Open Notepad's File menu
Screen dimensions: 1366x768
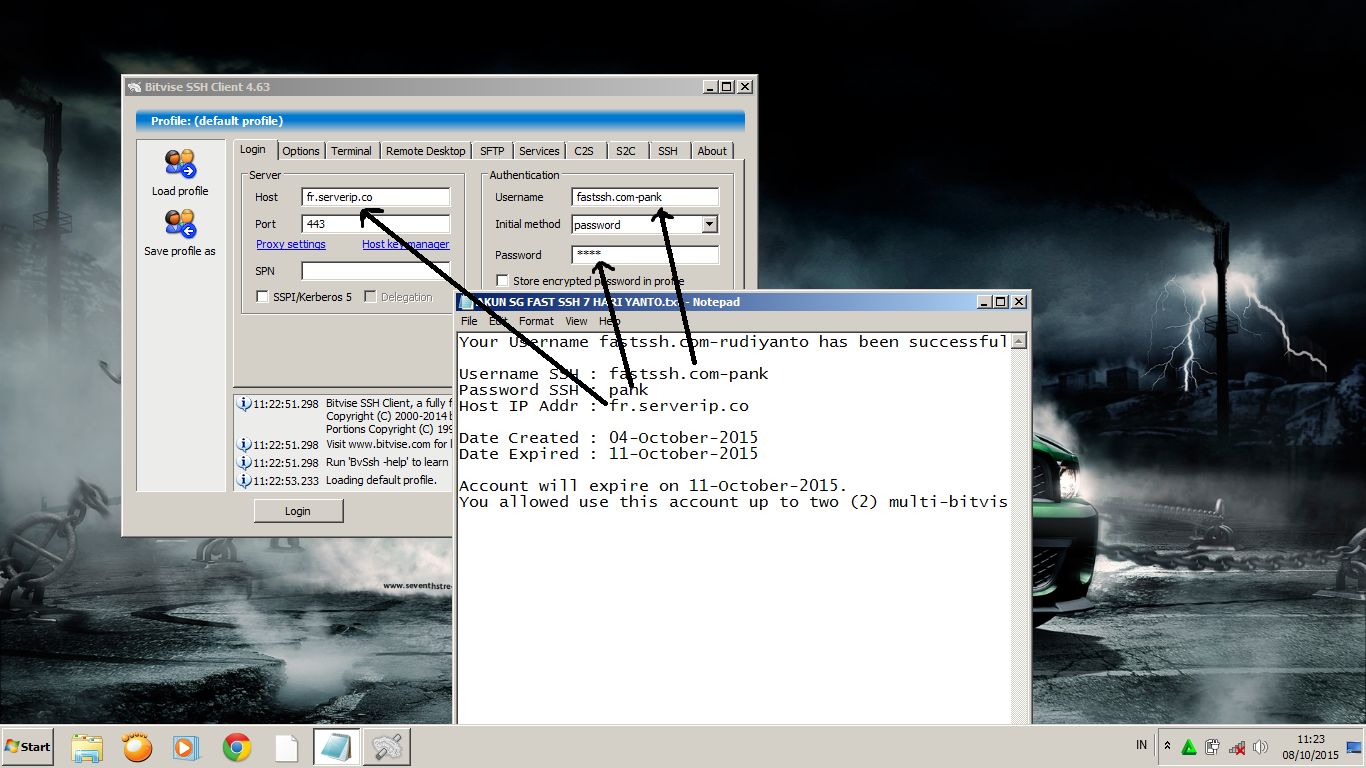469,321
